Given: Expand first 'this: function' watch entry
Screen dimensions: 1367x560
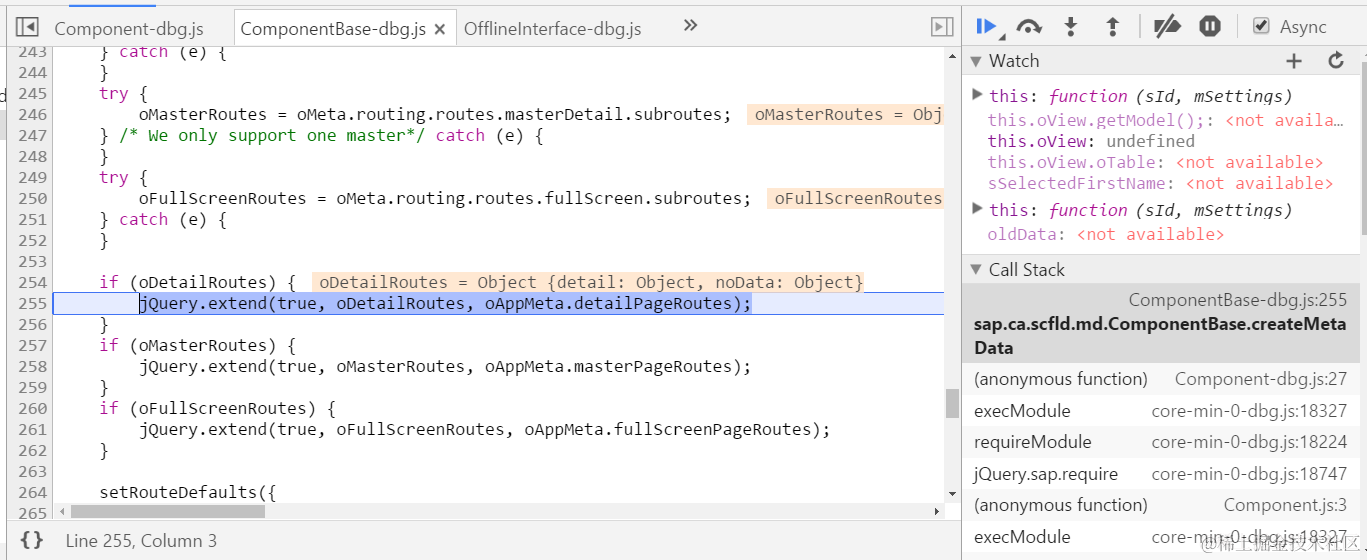Looking at the screenshot, I should [x=977, y=95].
